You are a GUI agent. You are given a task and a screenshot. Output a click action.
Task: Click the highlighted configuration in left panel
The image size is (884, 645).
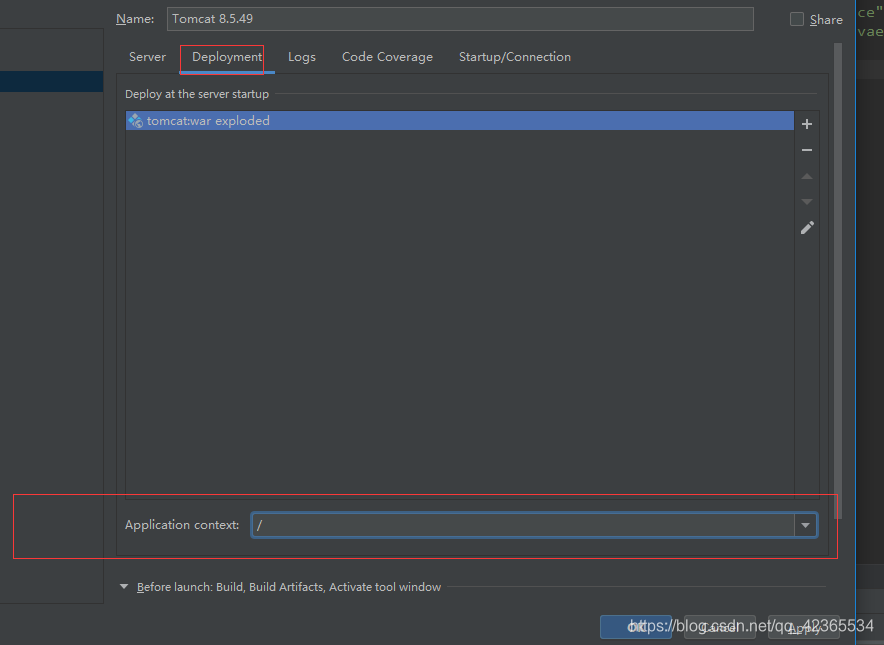click(51, 81)
